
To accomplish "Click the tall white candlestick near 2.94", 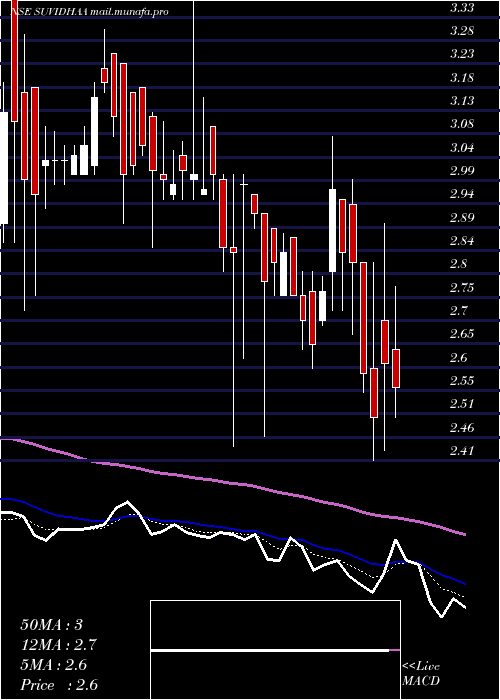I will click(x=332, y=230).
